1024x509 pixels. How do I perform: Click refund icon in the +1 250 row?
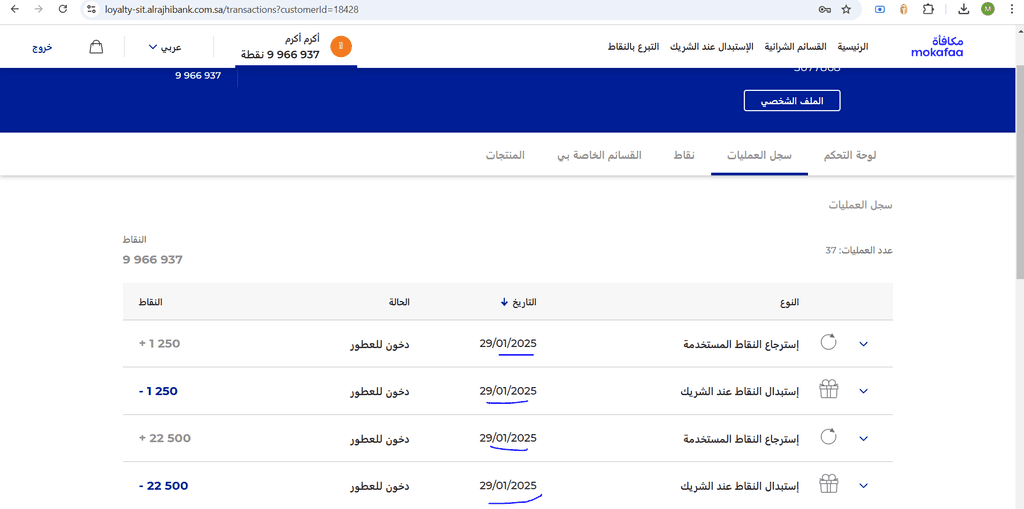(x=828, y=343)
